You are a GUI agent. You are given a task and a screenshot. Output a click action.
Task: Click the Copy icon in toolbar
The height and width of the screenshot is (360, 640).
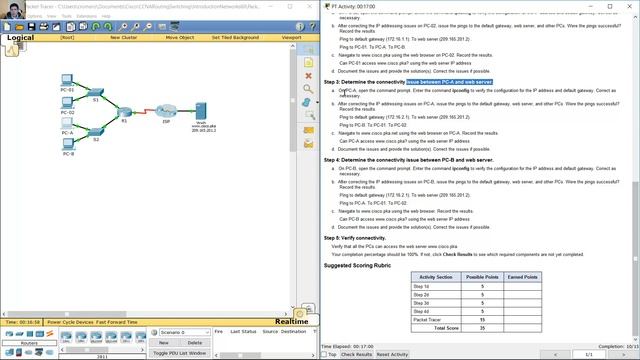tap(71, 27)
